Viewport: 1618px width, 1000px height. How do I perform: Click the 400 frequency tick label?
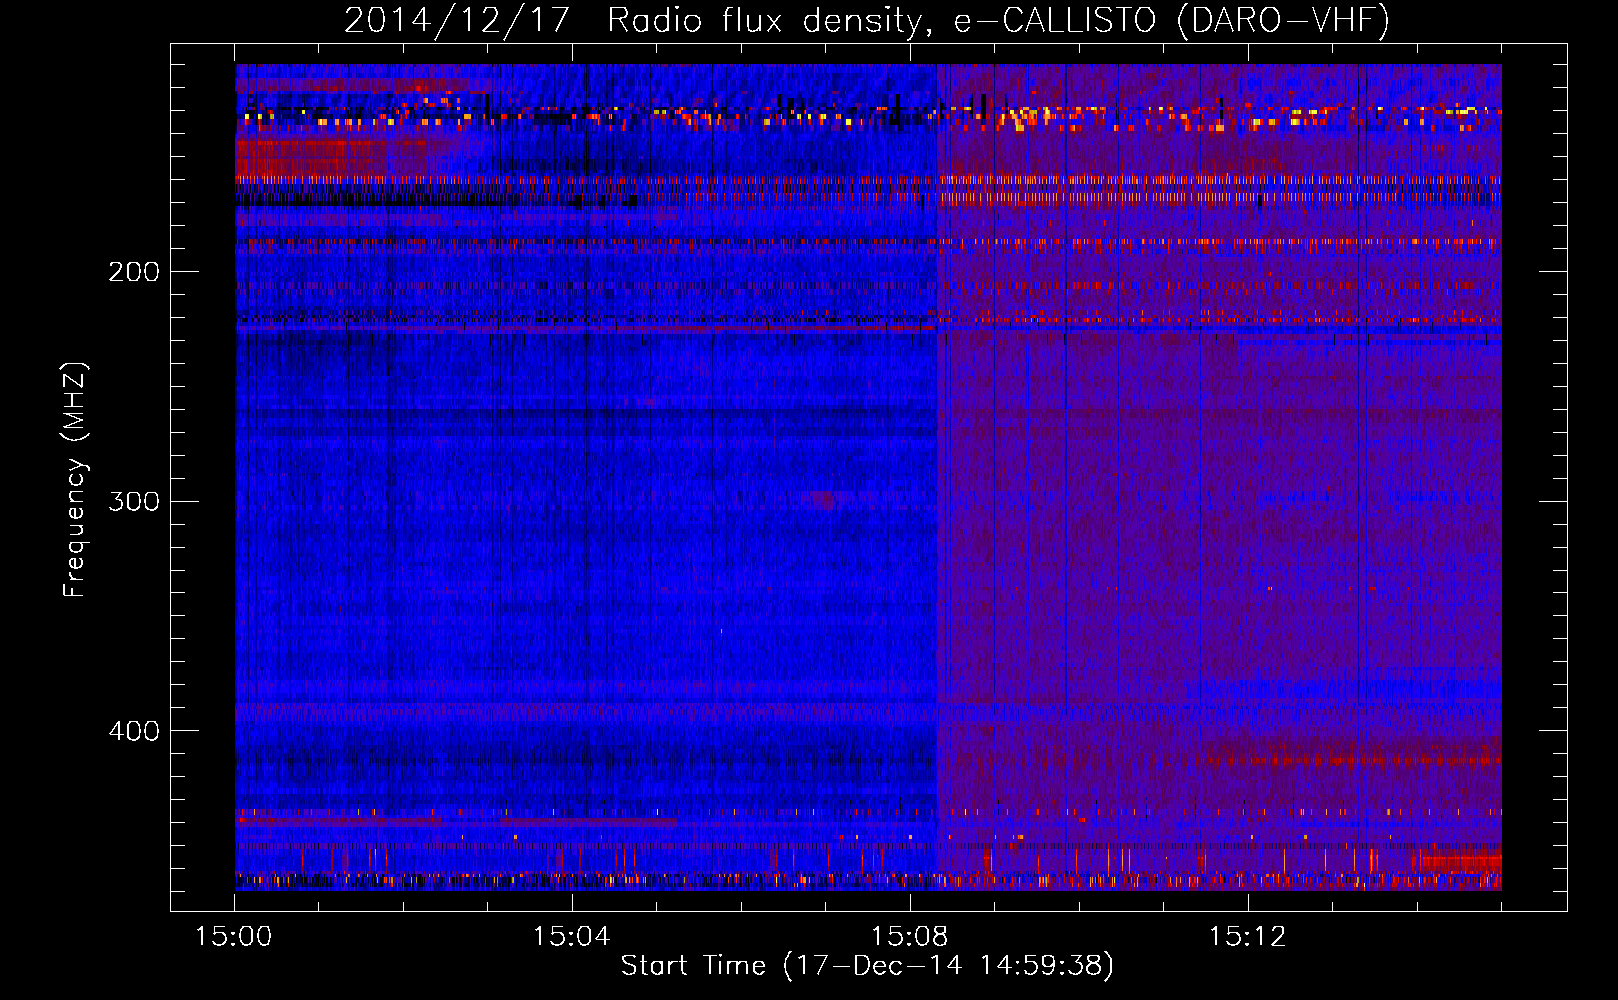(x=134, y=731)
